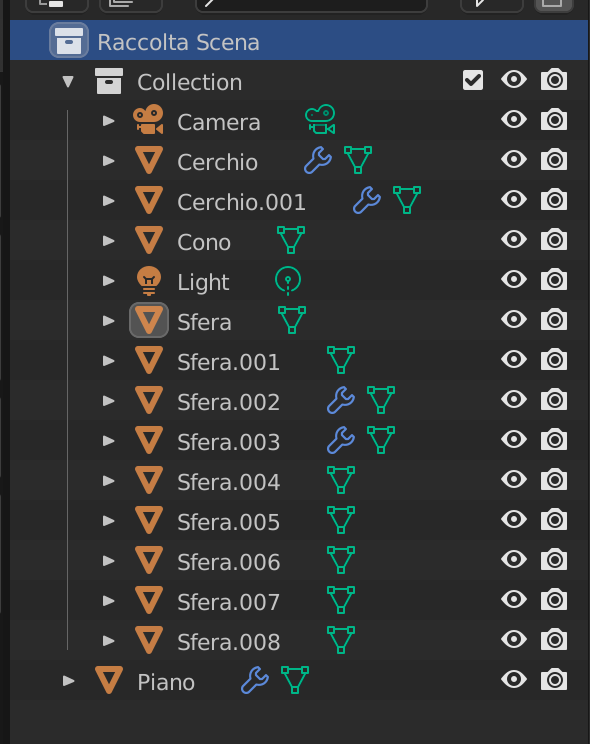
Task: Click the outliner search field
Action: [x=311, y=5]
